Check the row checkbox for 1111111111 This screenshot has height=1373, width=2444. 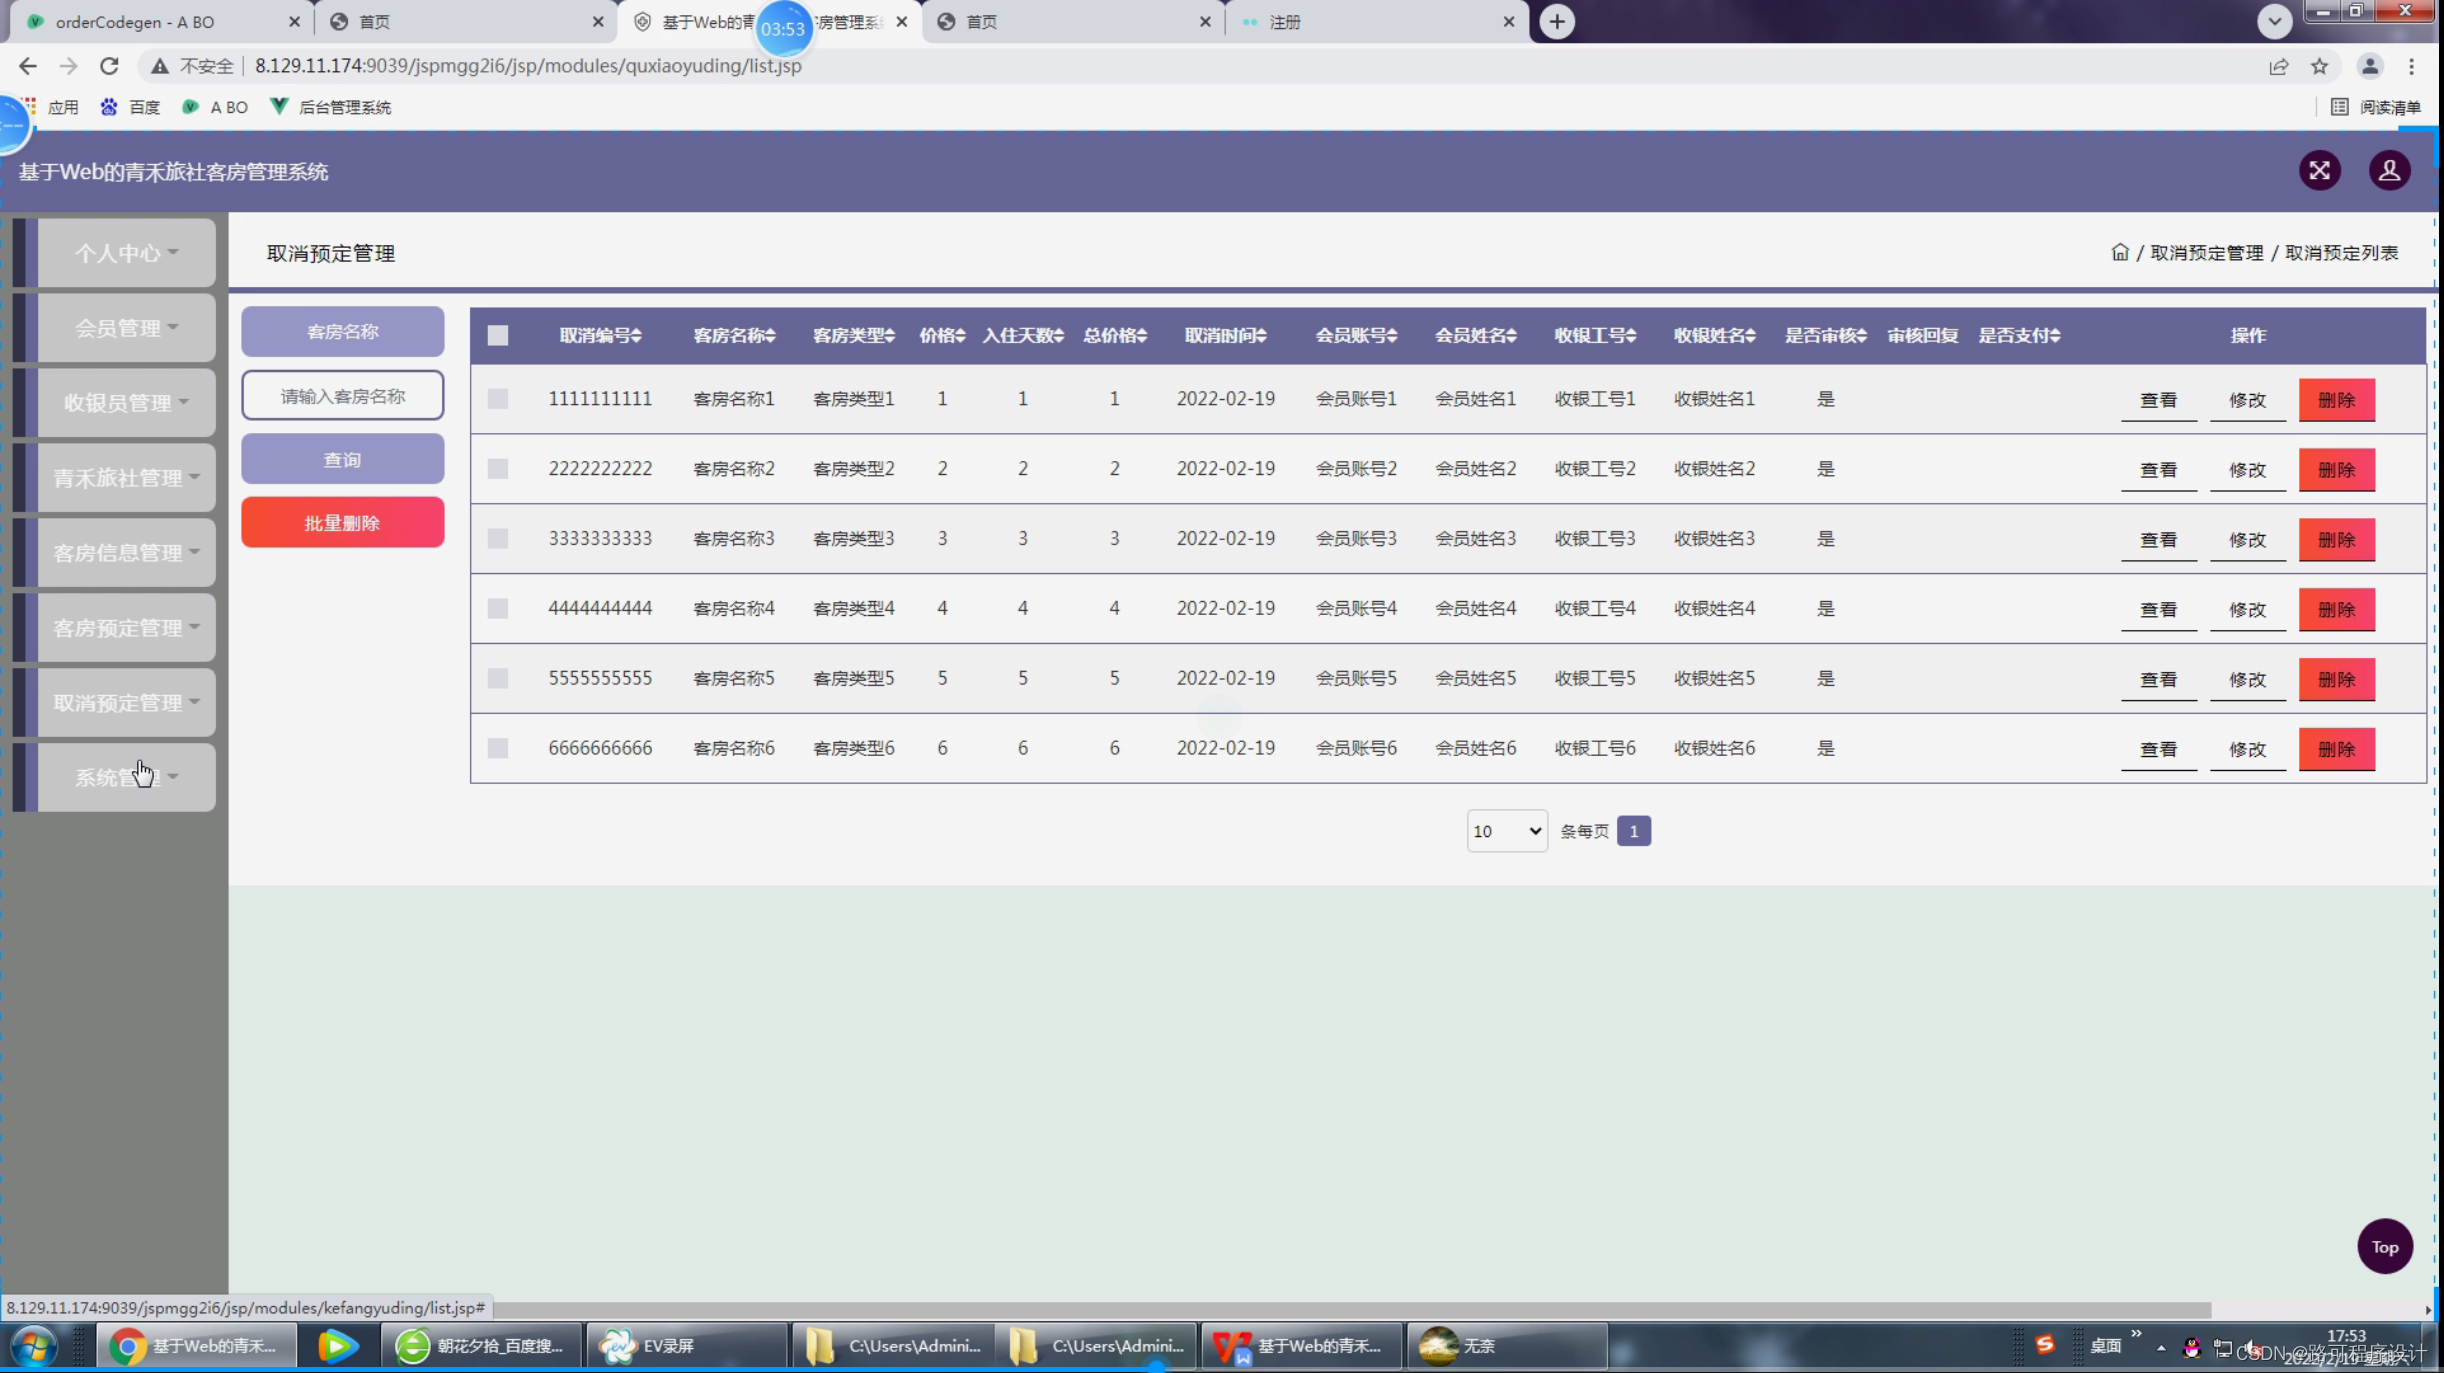click(x=497, y=399)
